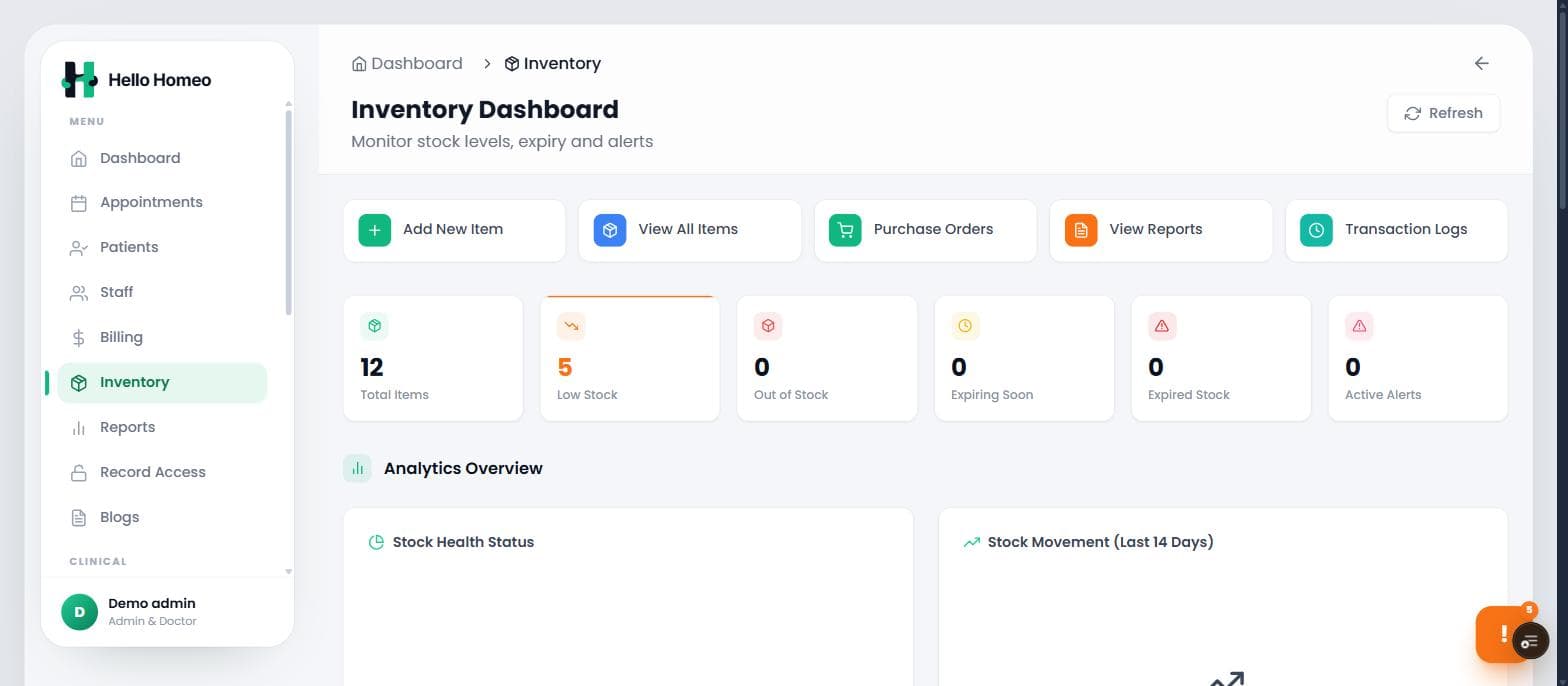This screenshot has height=686, width=1568.
Task: Click the breadcrumb Dashboard home icon
Action: (359, 64)
